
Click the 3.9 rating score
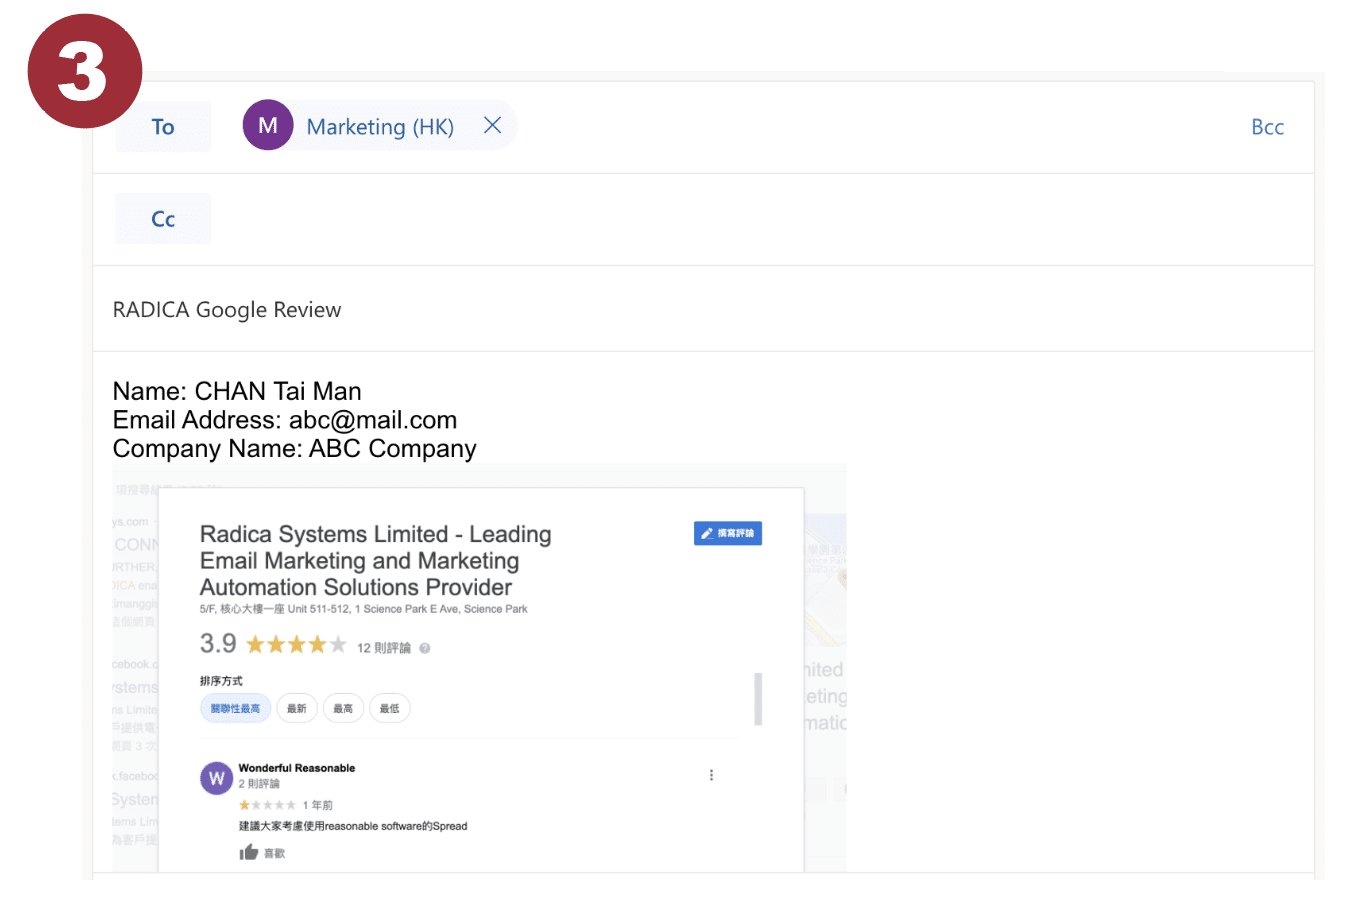(x=218, y=643)
